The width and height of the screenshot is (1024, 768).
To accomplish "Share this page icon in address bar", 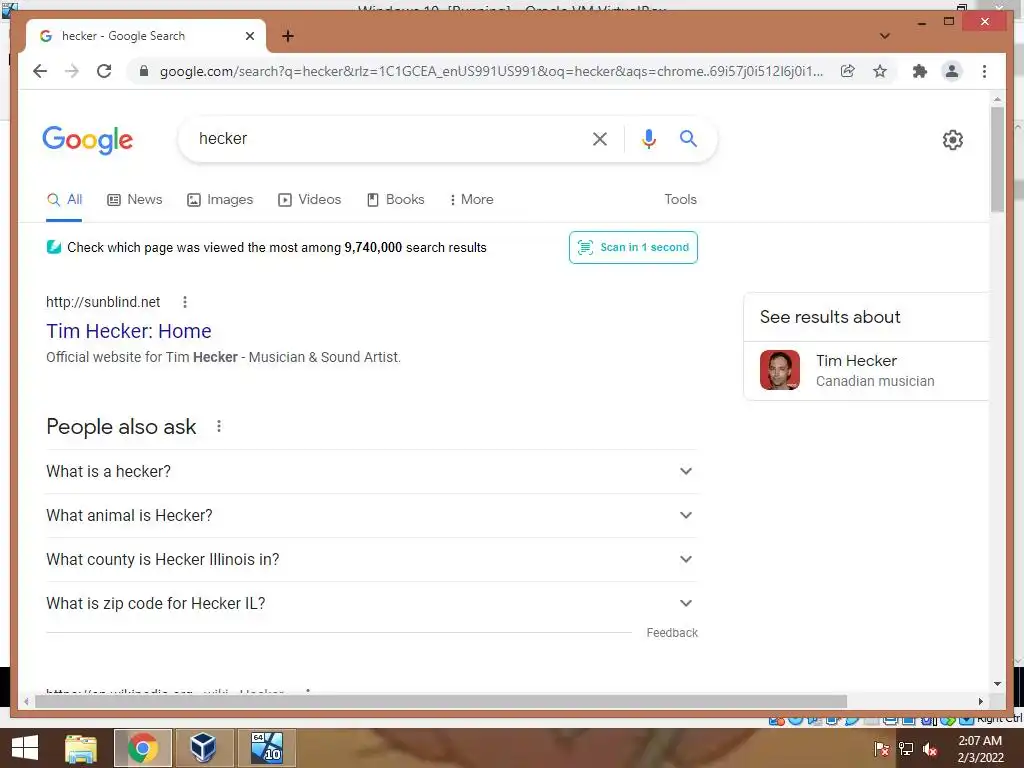I will [x=848, y=71].
